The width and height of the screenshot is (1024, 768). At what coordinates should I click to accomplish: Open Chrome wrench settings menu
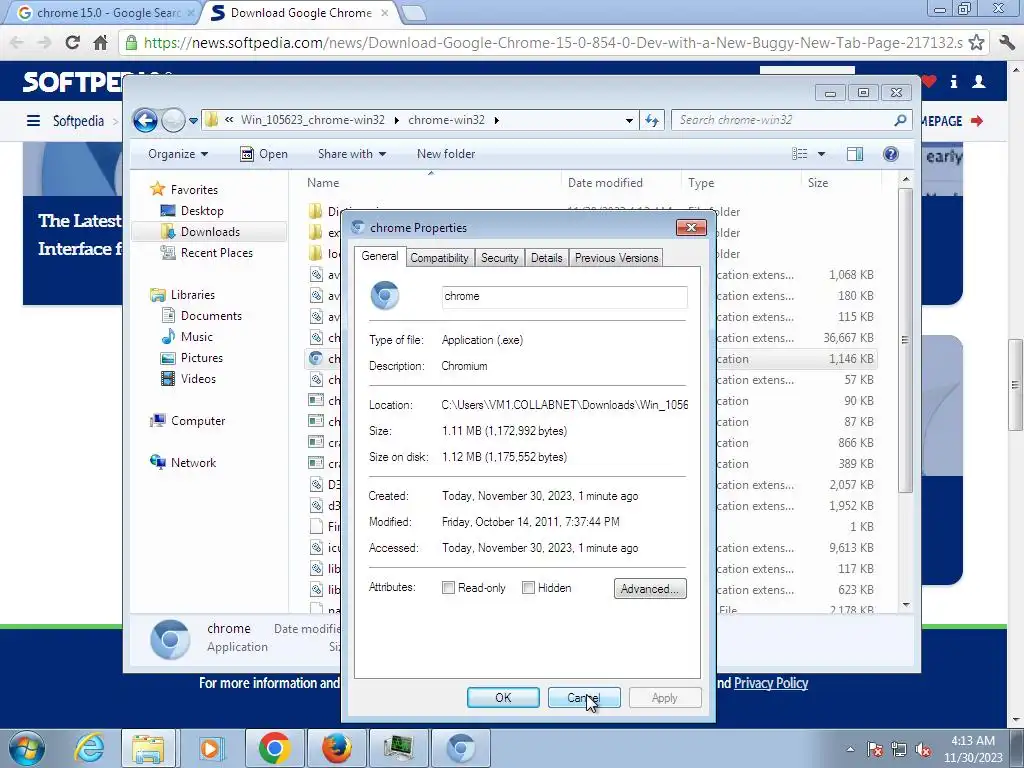tap(1006, 43)
